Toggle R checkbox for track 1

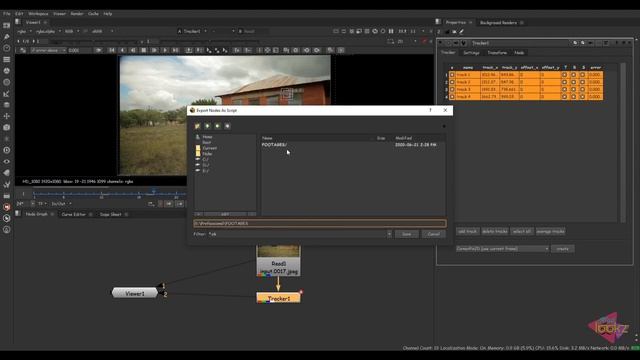pos(573,75)
